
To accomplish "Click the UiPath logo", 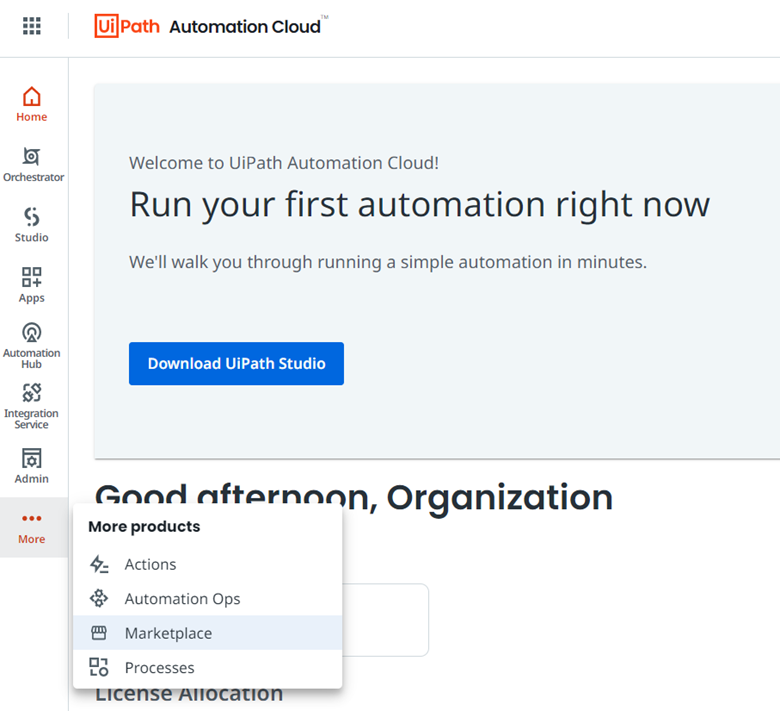I will tap(127, 26).
